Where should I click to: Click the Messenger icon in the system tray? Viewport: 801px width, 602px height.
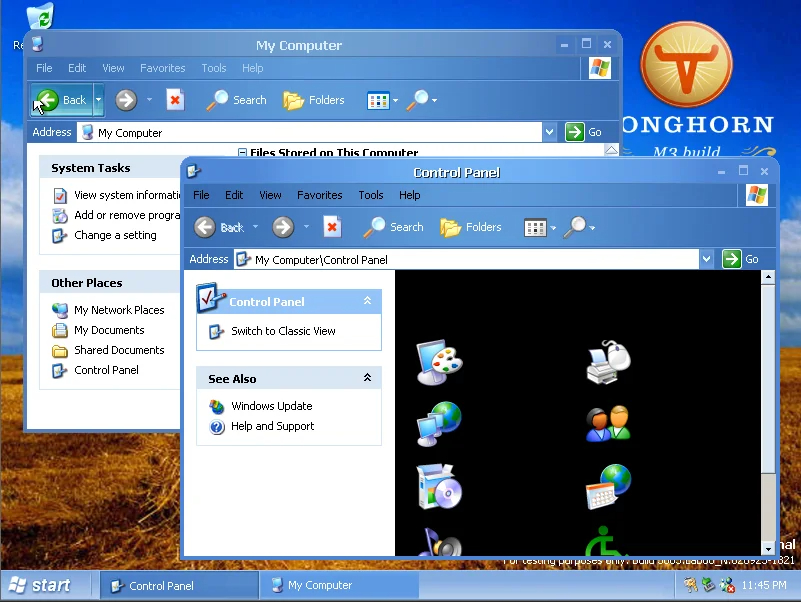pyautogui.click(x=725, y=585)
